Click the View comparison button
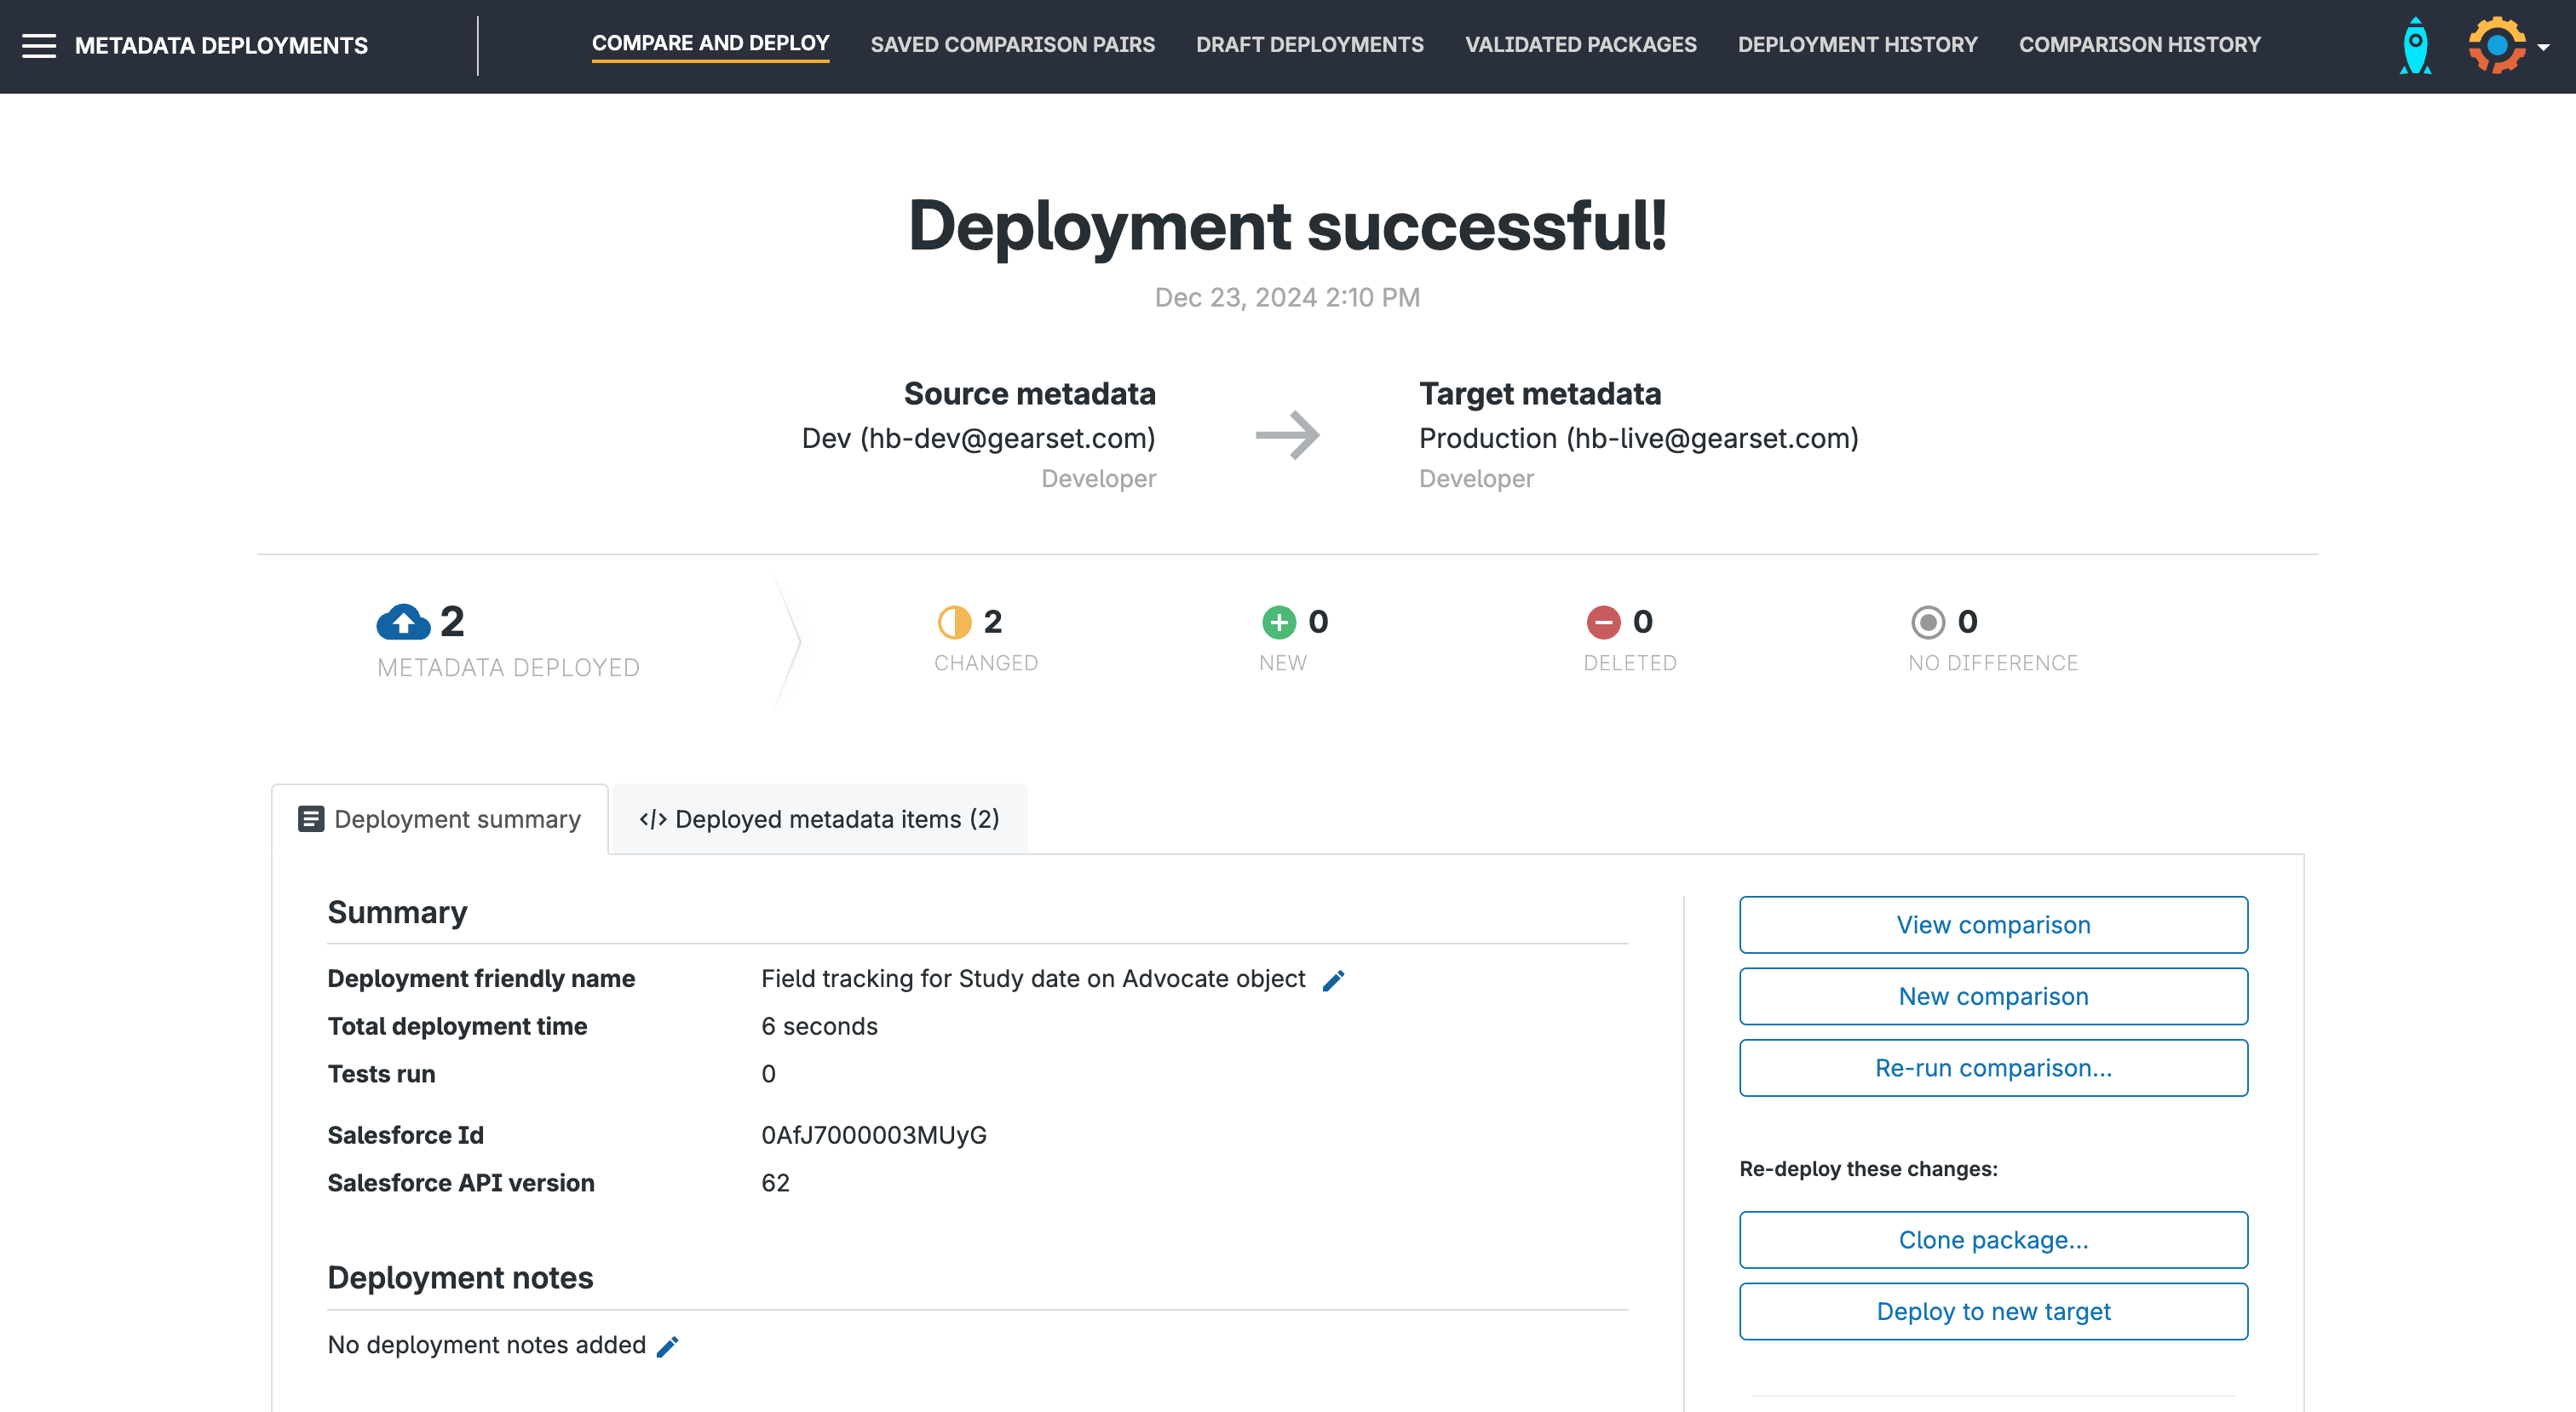Screen dimensions: 2576x1412 pos(1992,925)
